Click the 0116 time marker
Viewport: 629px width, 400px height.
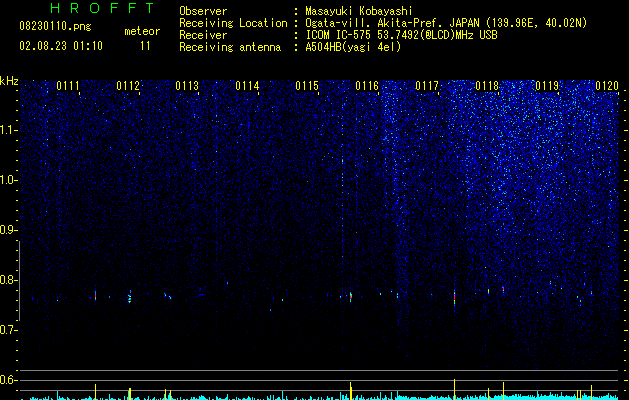point(367,86)
